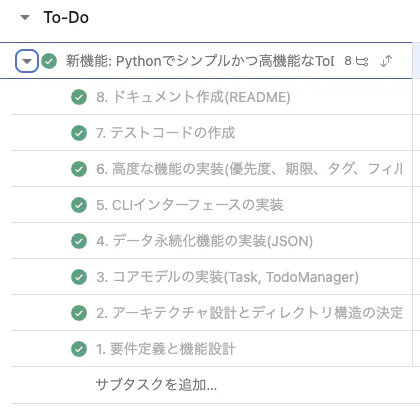This screenshot has height=409, width=420.
Task: Uncheck task 8 ドキュメント作成(README)
Action: click(x=79, y=97)
